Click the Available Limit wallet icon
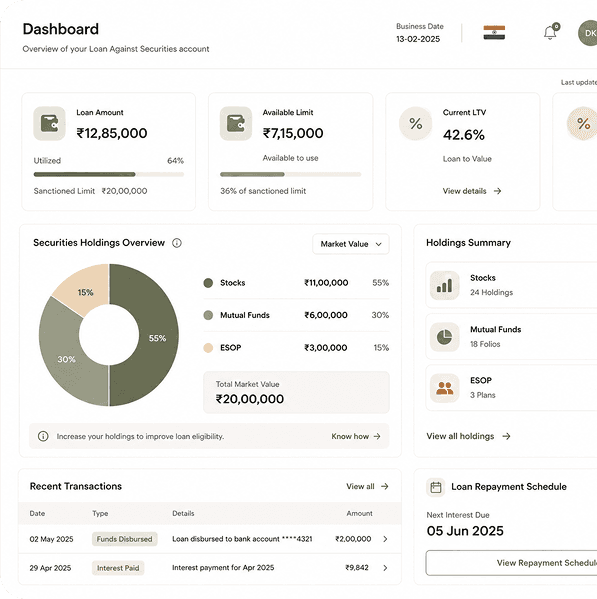This screenshot has width=597, height=599. pyautogui.click(x=236, y=123)
